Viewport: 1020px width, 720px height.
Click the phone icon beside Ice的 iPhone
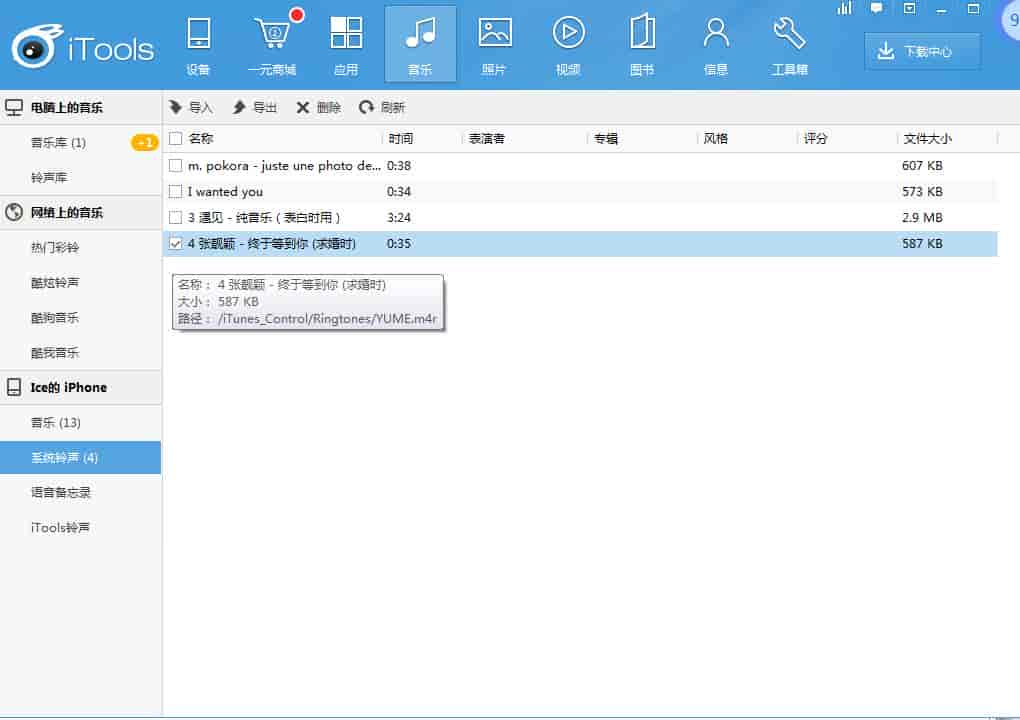coord(14,388)
